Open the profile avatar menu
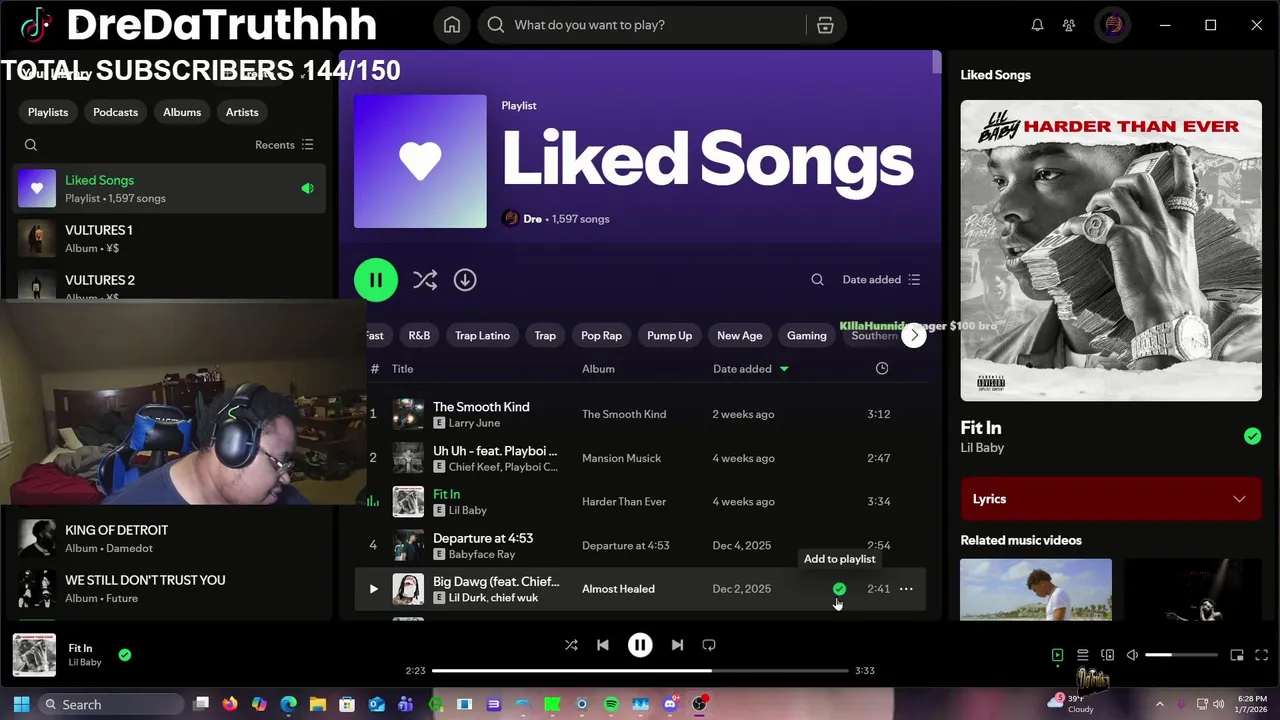Viewport: 1280px width, 720px height. (x=1113, y=25)
